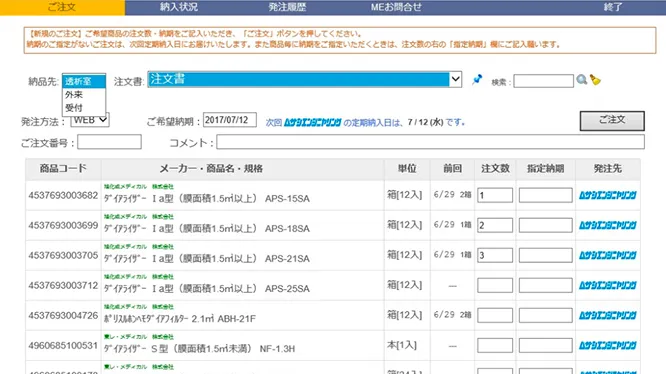Click product code 4537693003699

coord(63,225)
